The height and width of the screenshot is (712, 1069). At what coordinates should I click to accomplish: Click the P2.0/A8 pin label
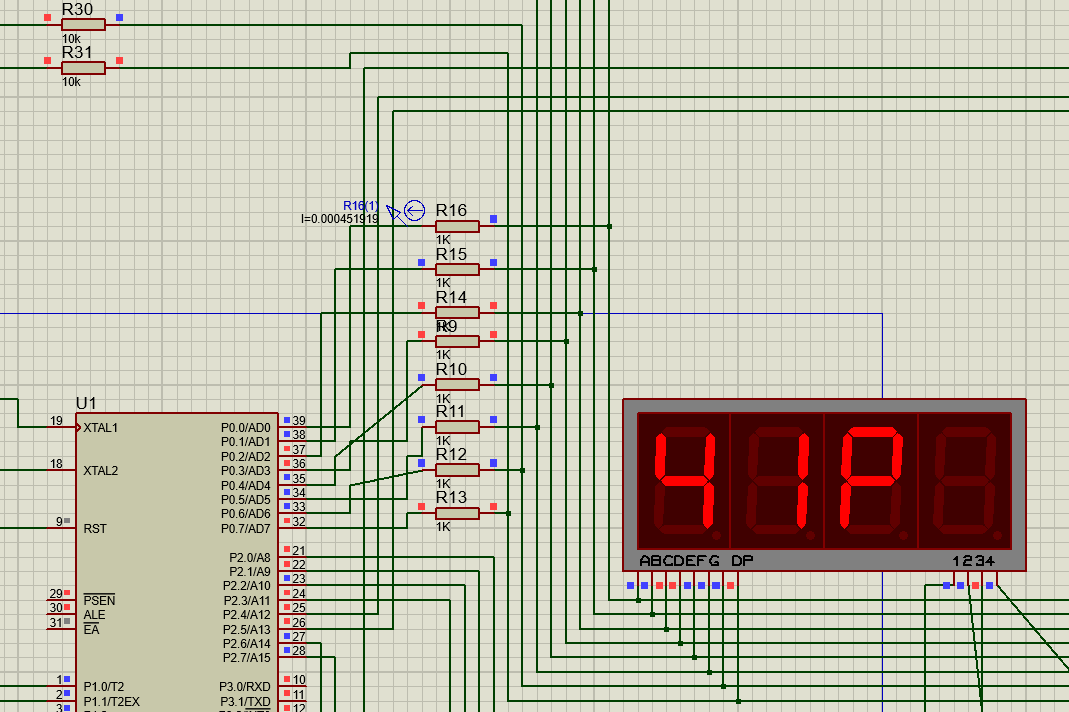point(250,557)
